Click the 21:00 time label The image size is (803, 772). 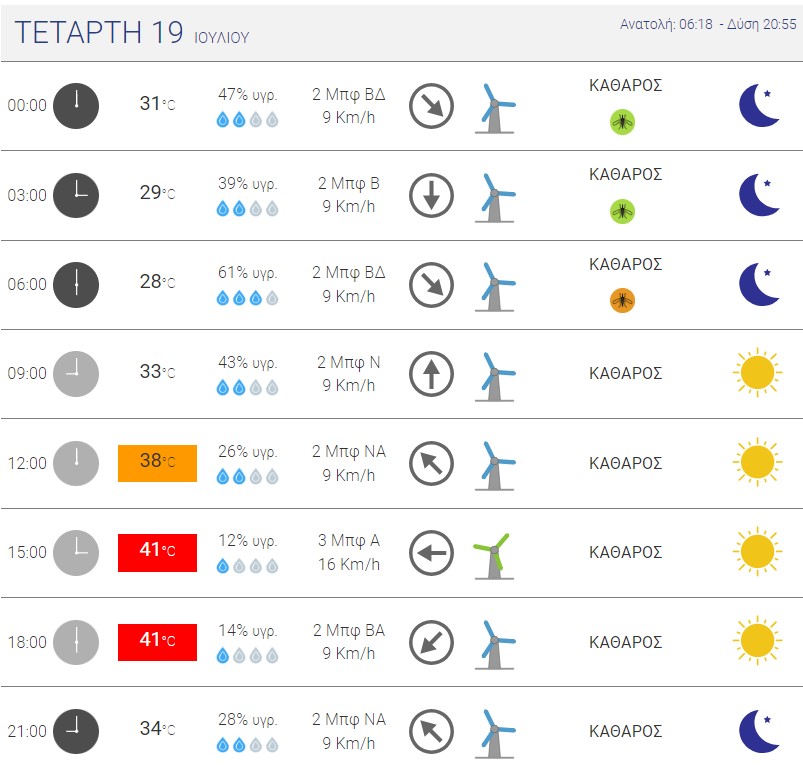[27, 731]
